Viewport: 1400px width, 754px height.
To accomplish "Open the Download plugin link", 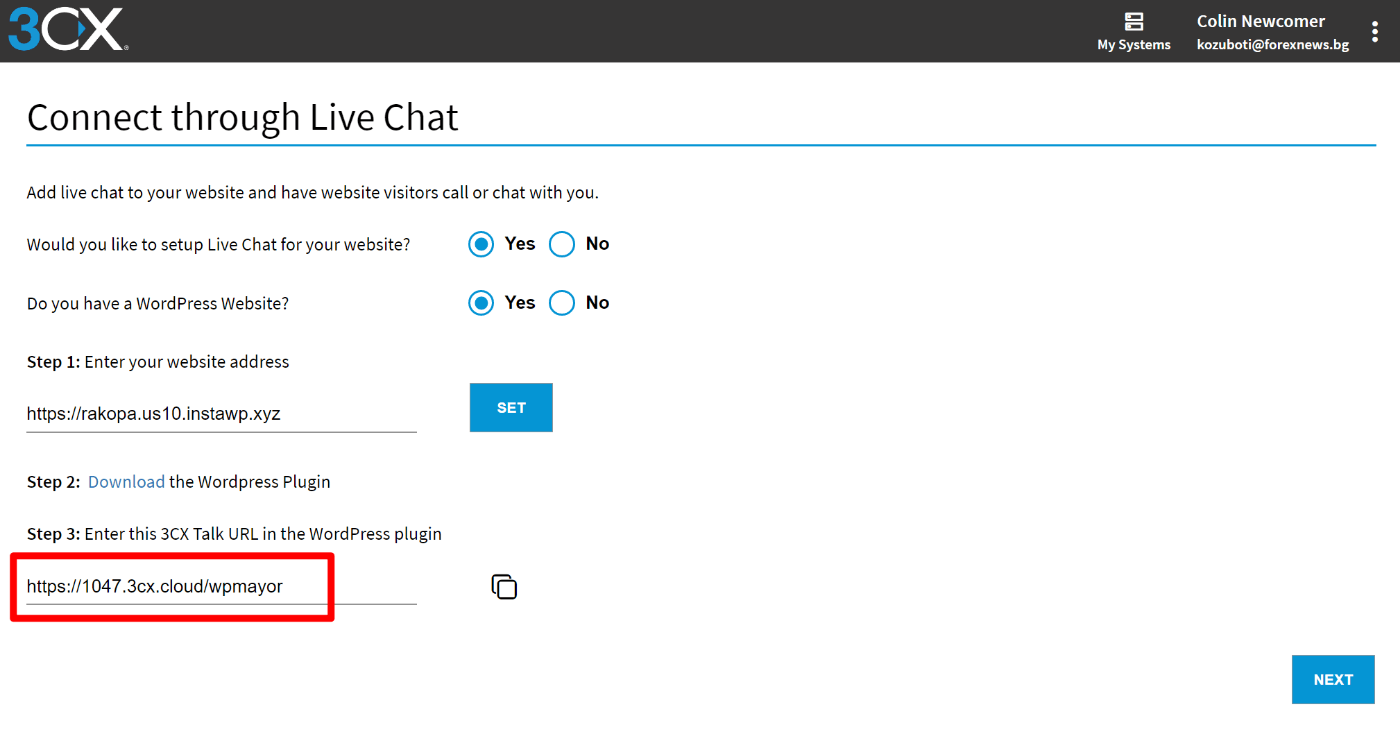I will [126, 482].
